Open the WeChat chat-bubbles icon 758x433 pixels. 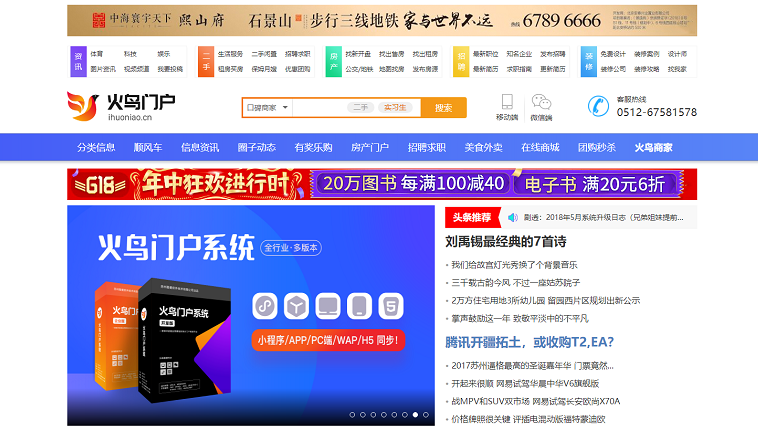(541, 102)
